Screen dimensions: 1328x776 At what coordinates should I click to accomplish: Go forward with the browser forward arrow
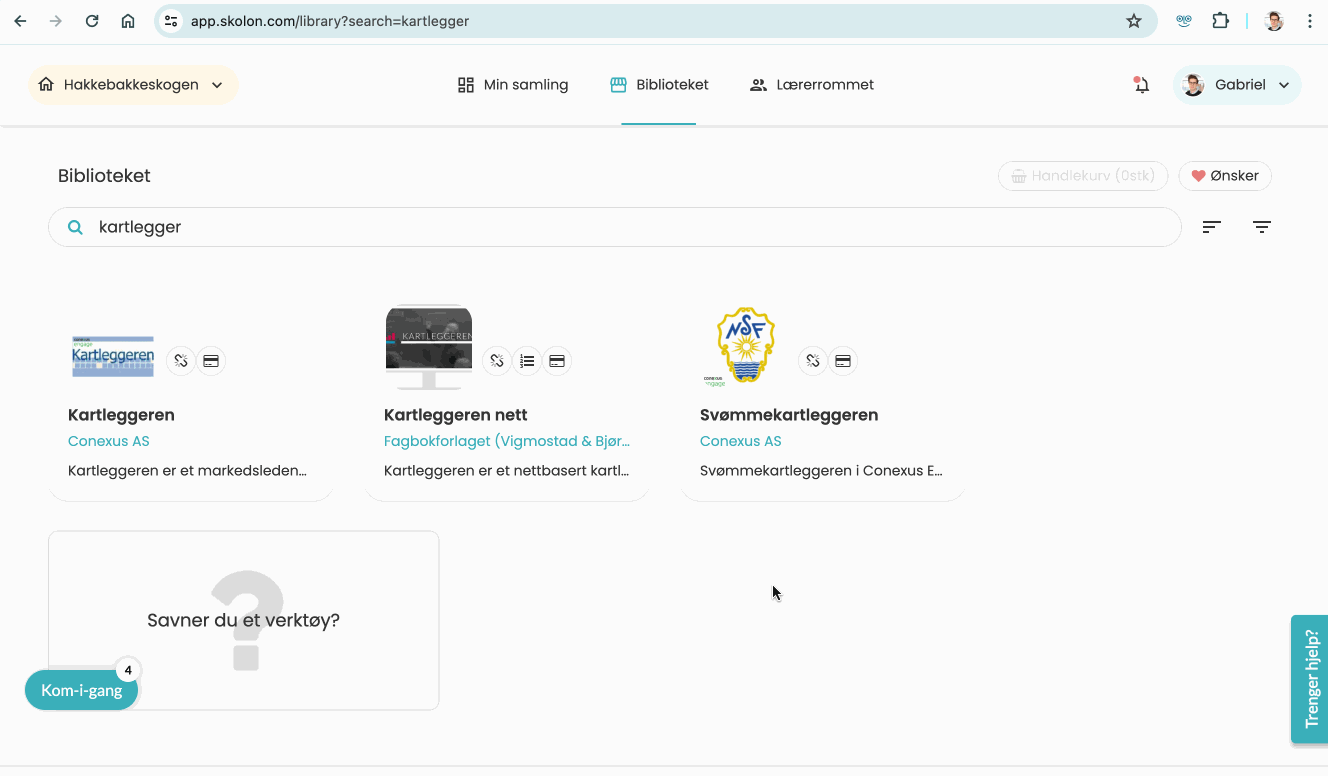56,21
